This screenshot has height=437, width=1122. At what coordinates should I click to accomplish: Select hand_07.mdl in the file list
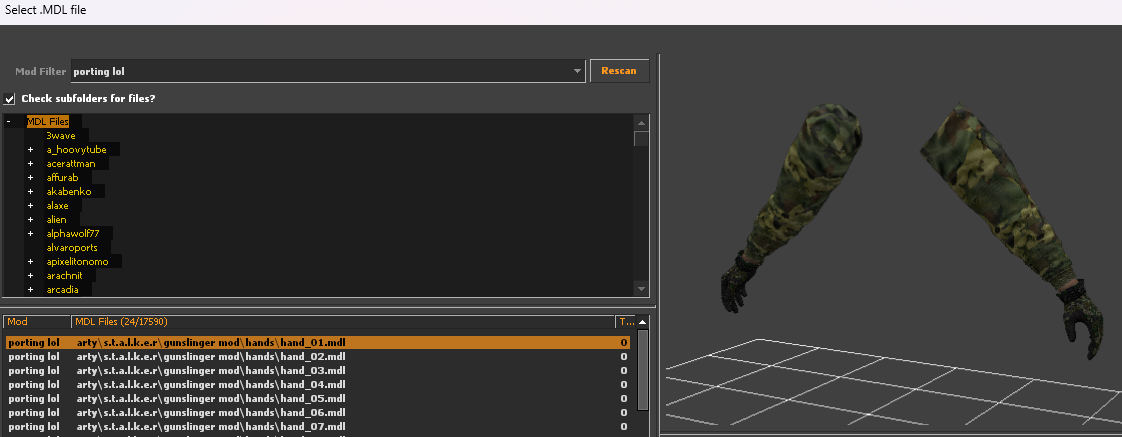click(x=318, y=426)
